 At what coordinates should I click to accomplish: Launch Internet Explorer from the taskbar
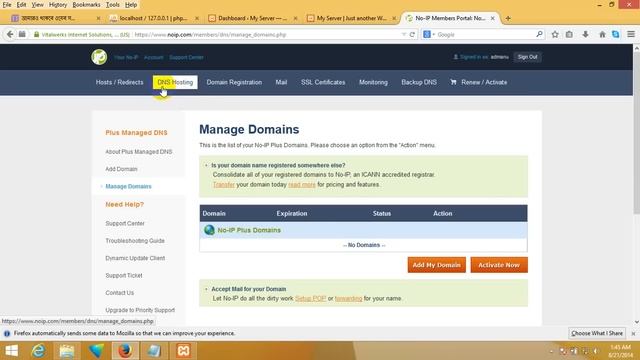click(x=38, y=351)
